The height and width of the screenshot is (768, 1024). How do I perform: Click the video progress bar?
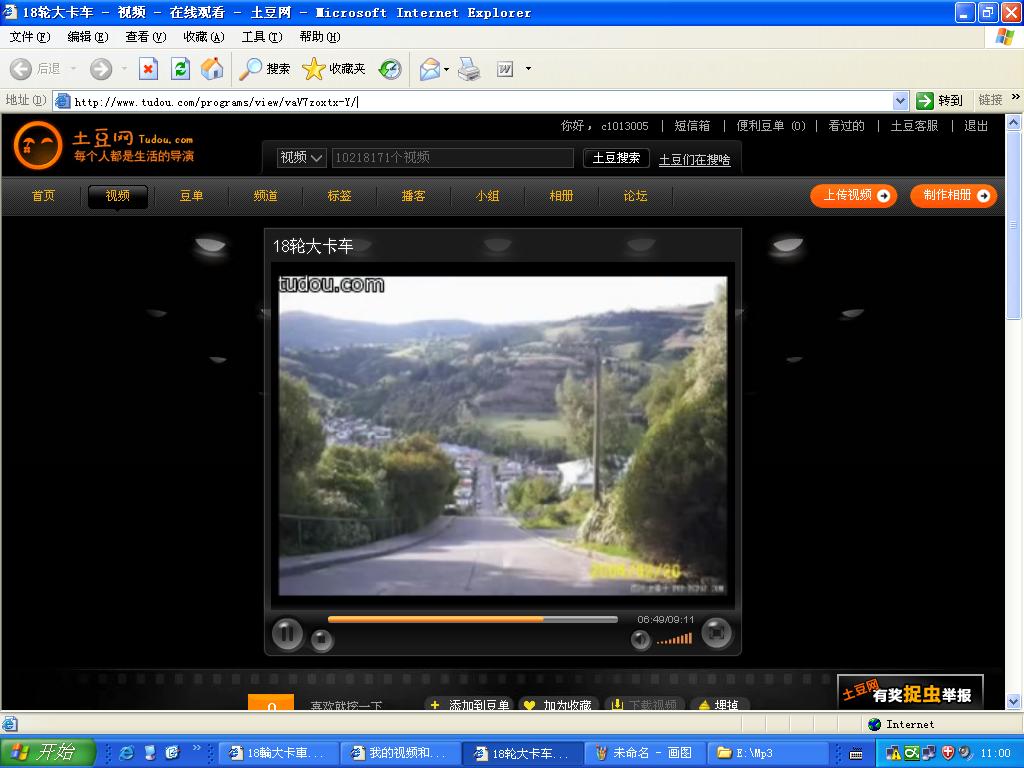tap(472, 619)
